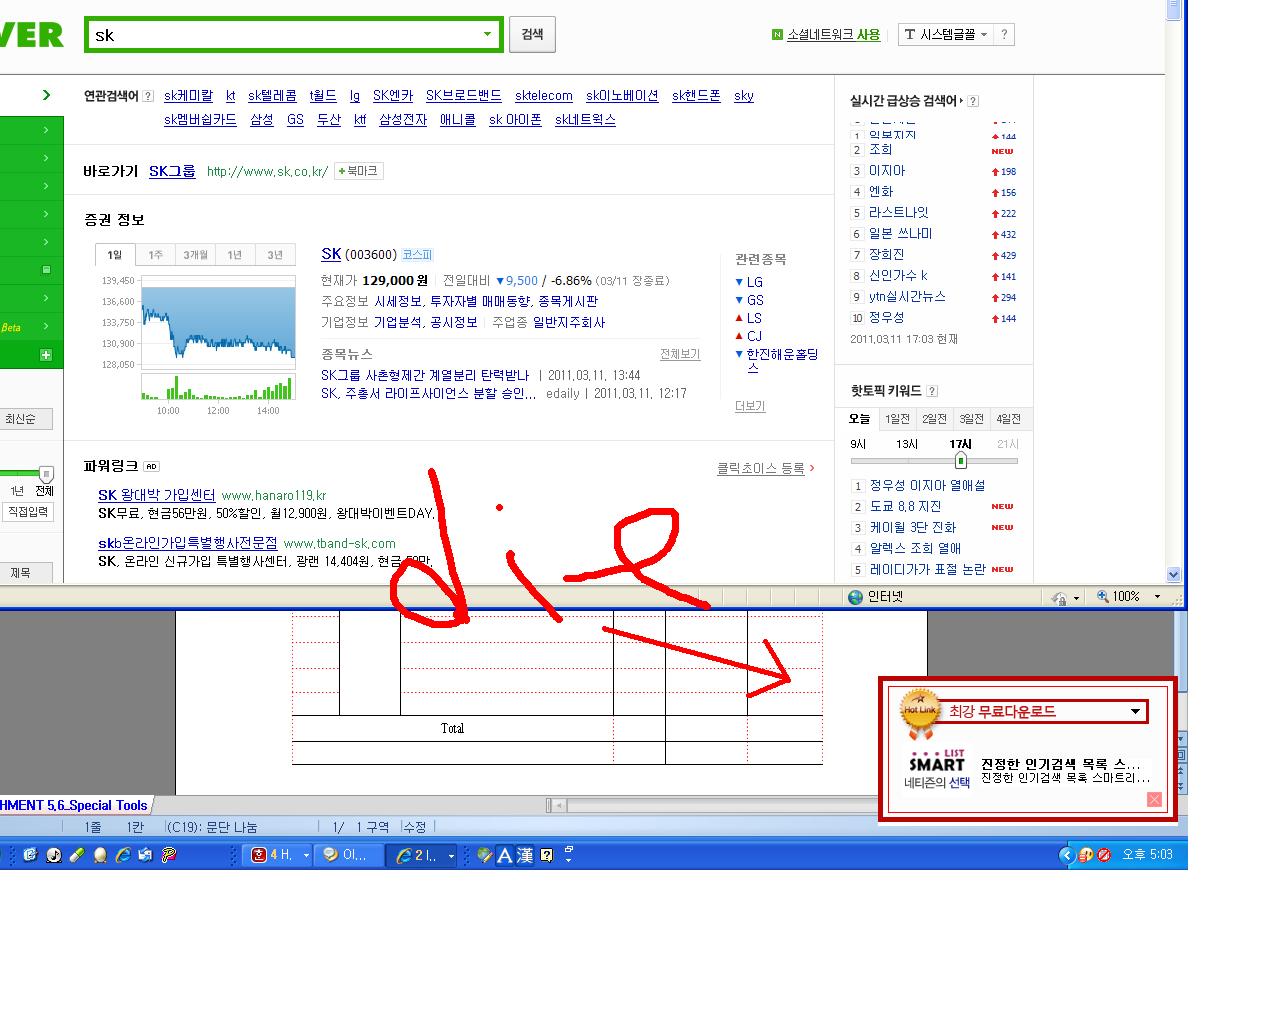The height and width of the screenshot is (1024, 1280).
Task: Expand the 최강 무료다운로드 dropdown
Action: [1135, 712]
